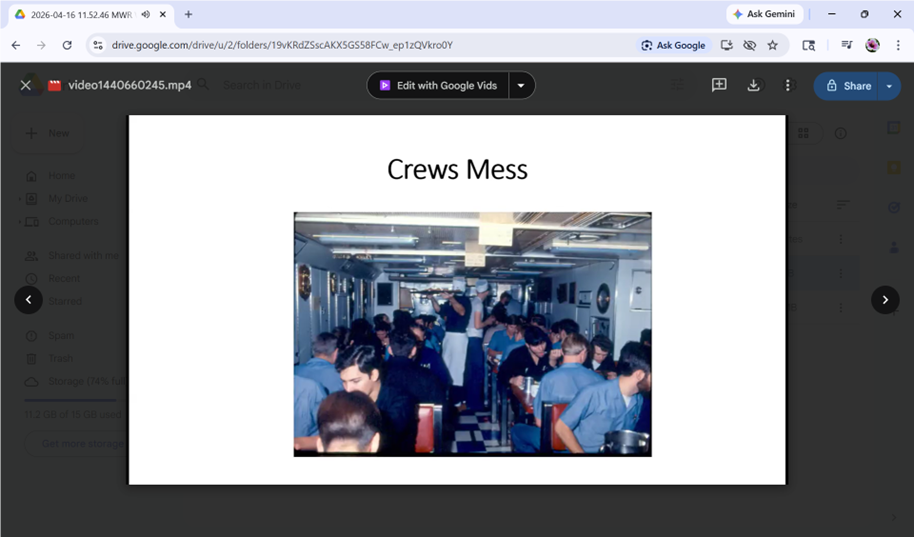Close the 2026-04-16 MWR tab
The image size is (914, 537).
pyautogui.click(x=163, y=14)
